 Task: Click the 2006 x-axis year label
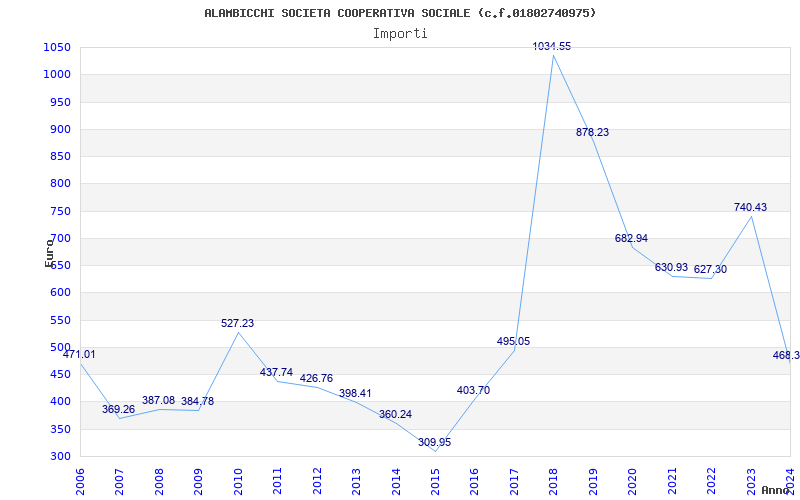pos(80,482)
